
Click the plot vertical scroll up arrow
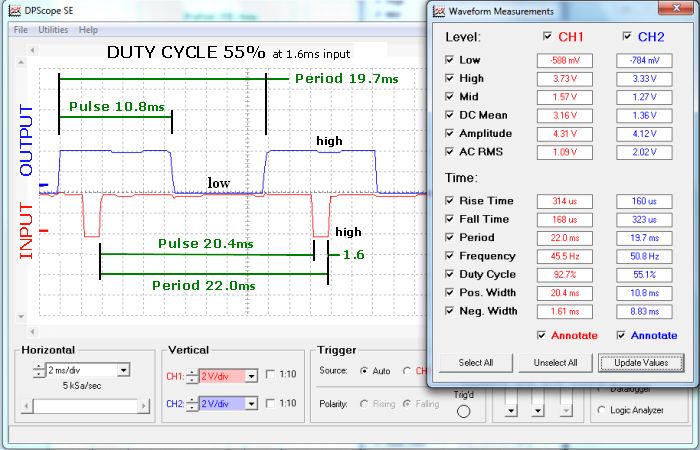pyautogui.click(x=21, y=62)
